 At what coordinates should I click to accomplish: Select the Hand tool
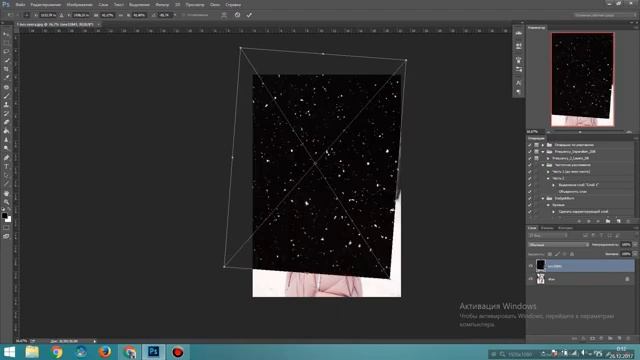click(x=6, y=193)
